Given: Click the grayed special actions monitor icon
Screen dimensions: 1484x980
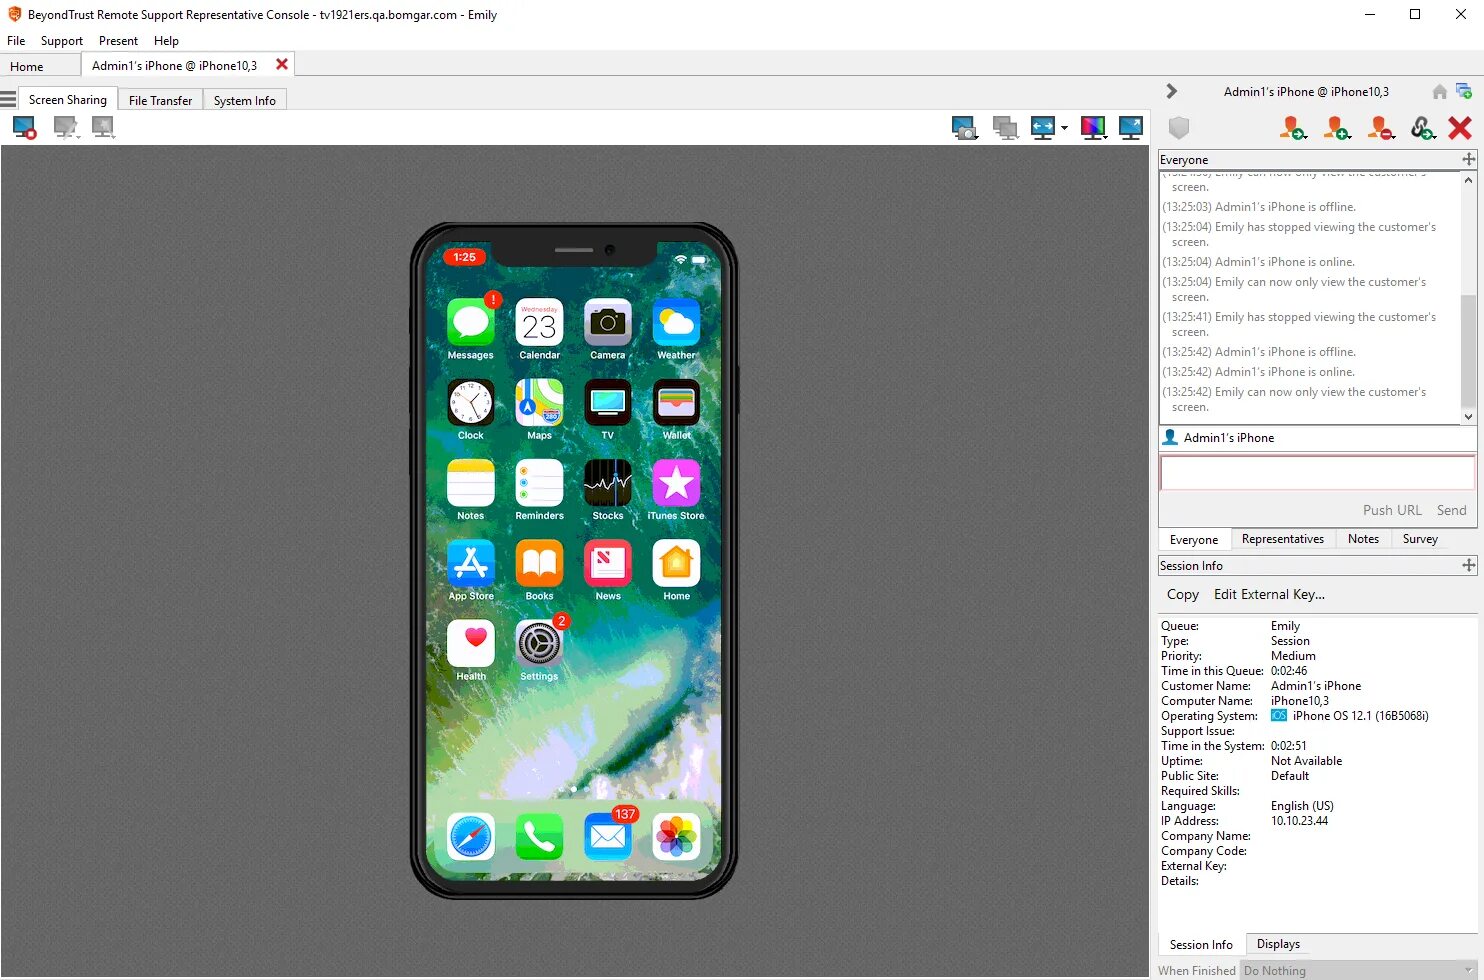Looking at the screenshot, I should (103, 127).
